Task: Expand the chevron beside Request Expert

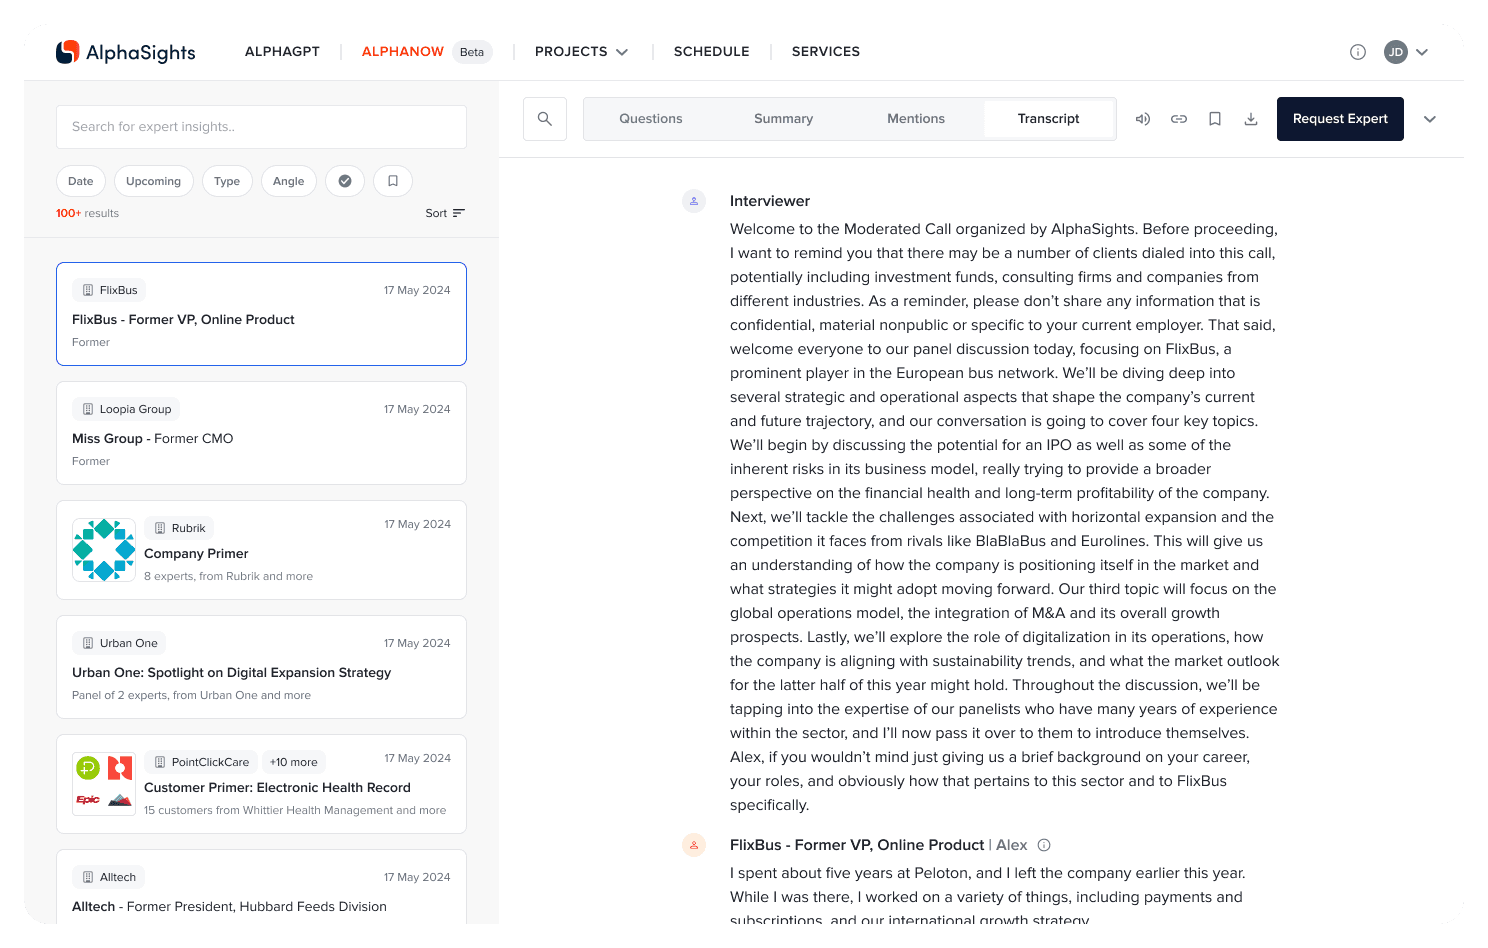Action: 1430,119
